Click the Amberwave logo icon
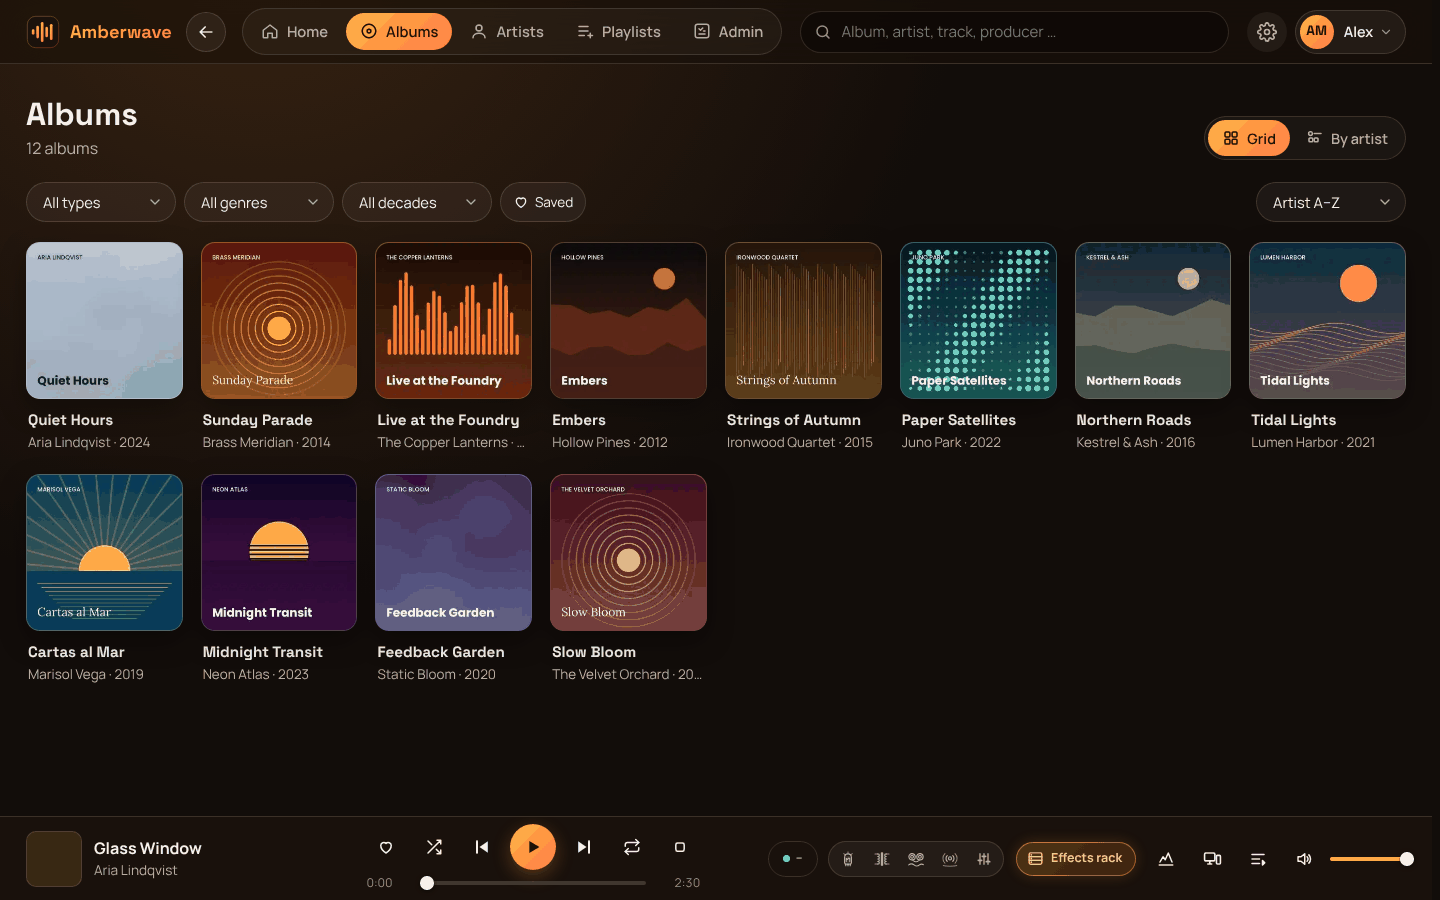 point(42,32)
